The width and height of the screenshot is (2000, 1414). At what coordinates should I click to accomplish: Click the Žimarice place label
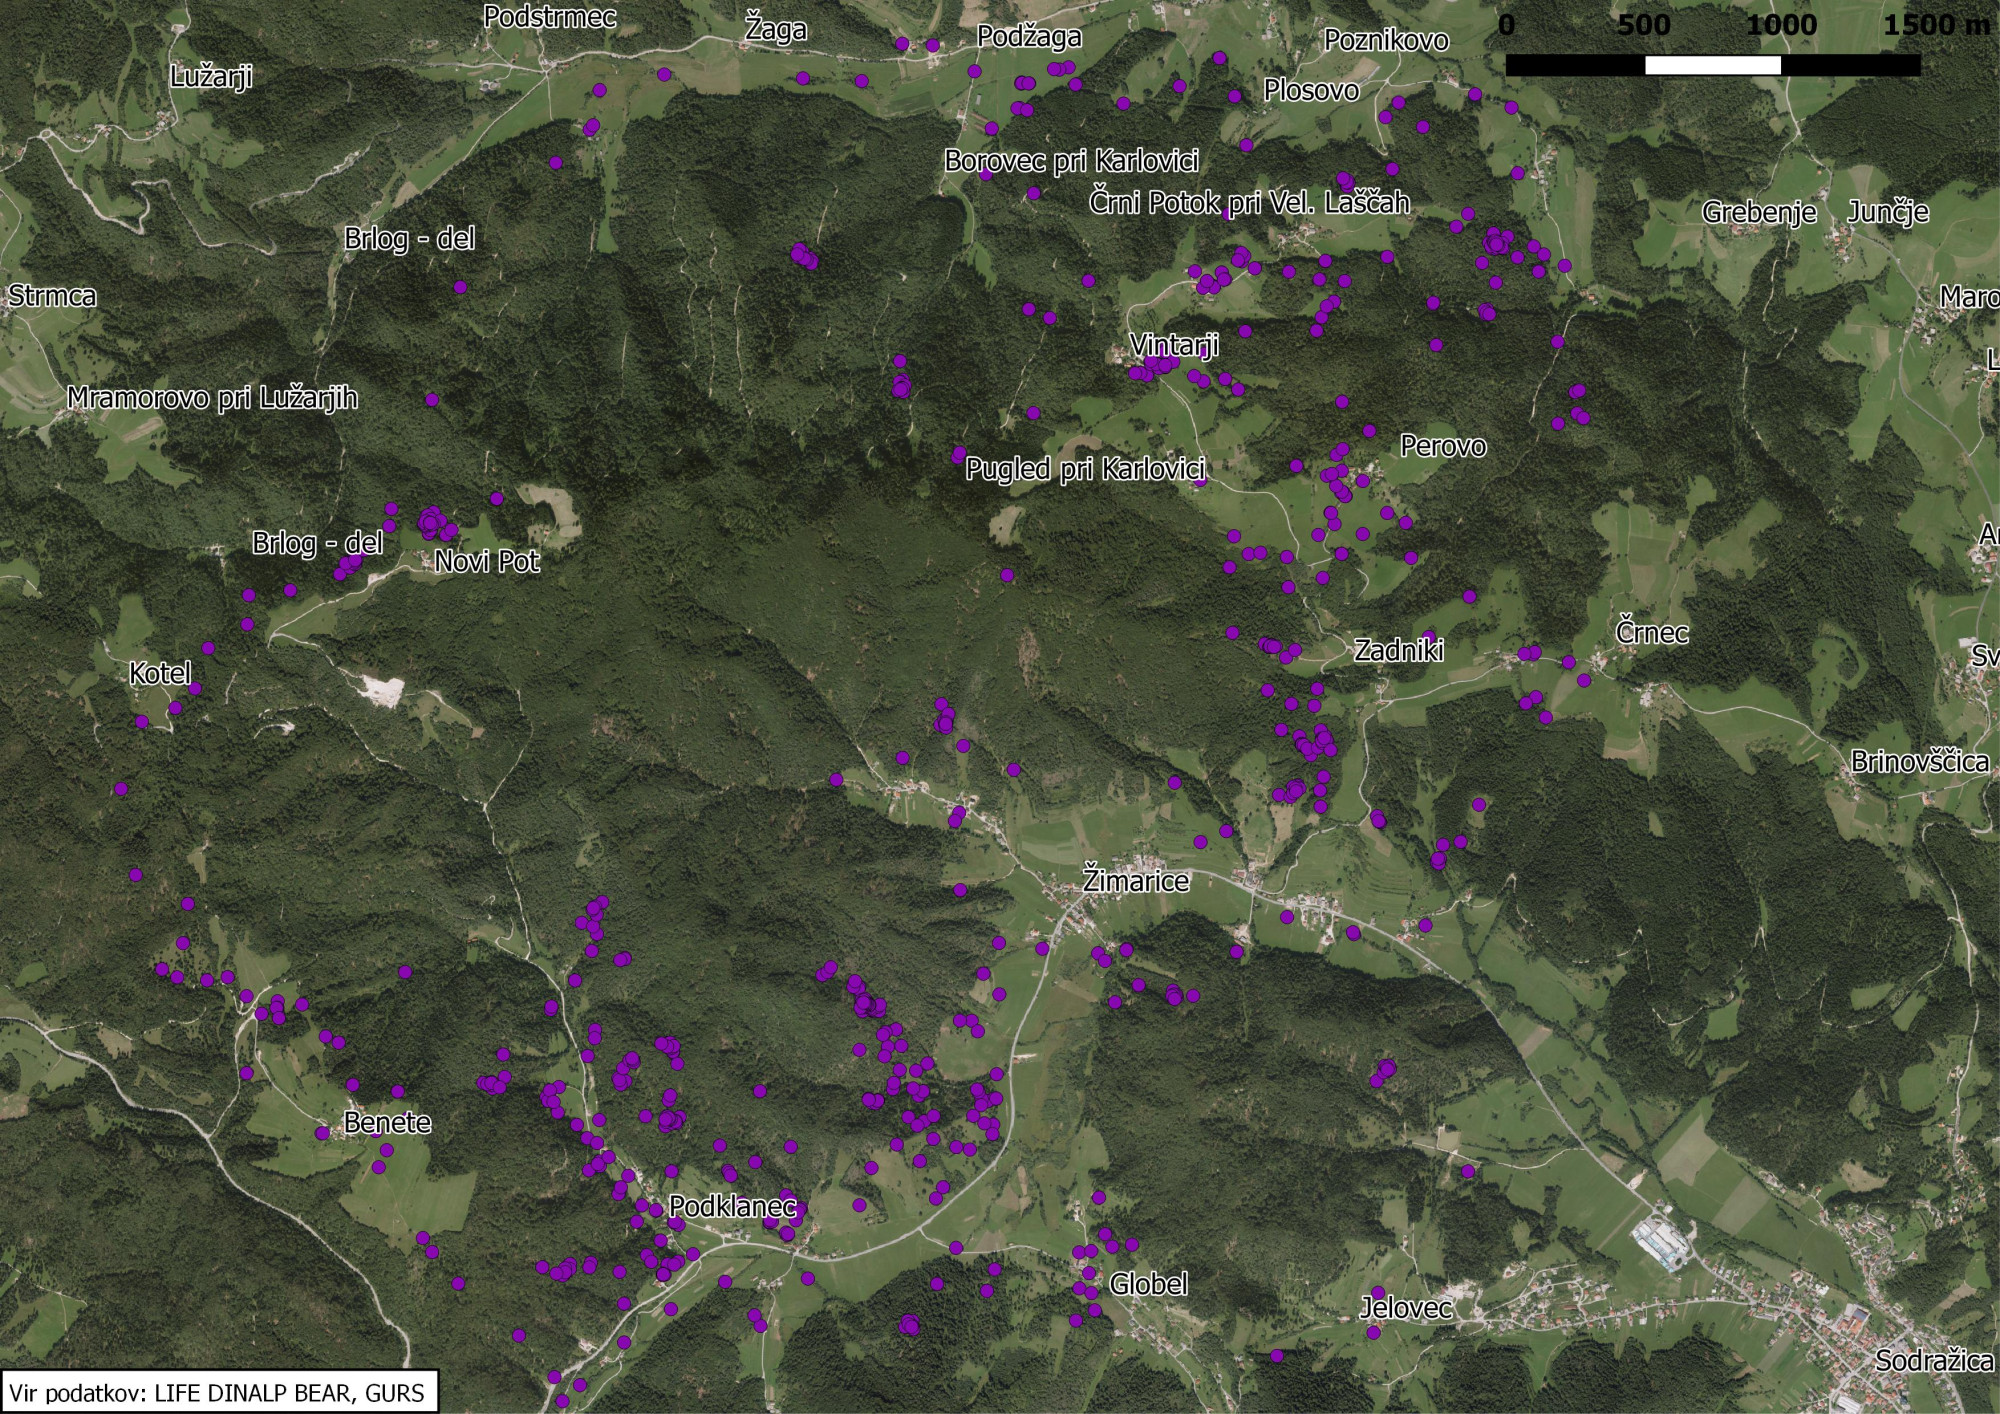[1136, 881]
